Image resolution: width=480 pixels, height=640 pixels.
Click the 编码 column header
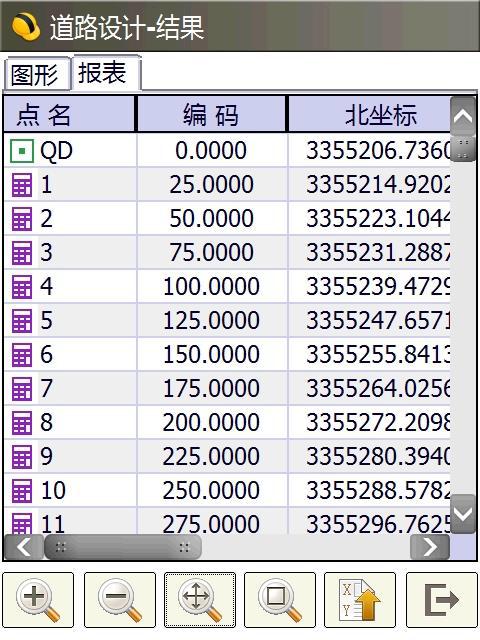point(211,114)
